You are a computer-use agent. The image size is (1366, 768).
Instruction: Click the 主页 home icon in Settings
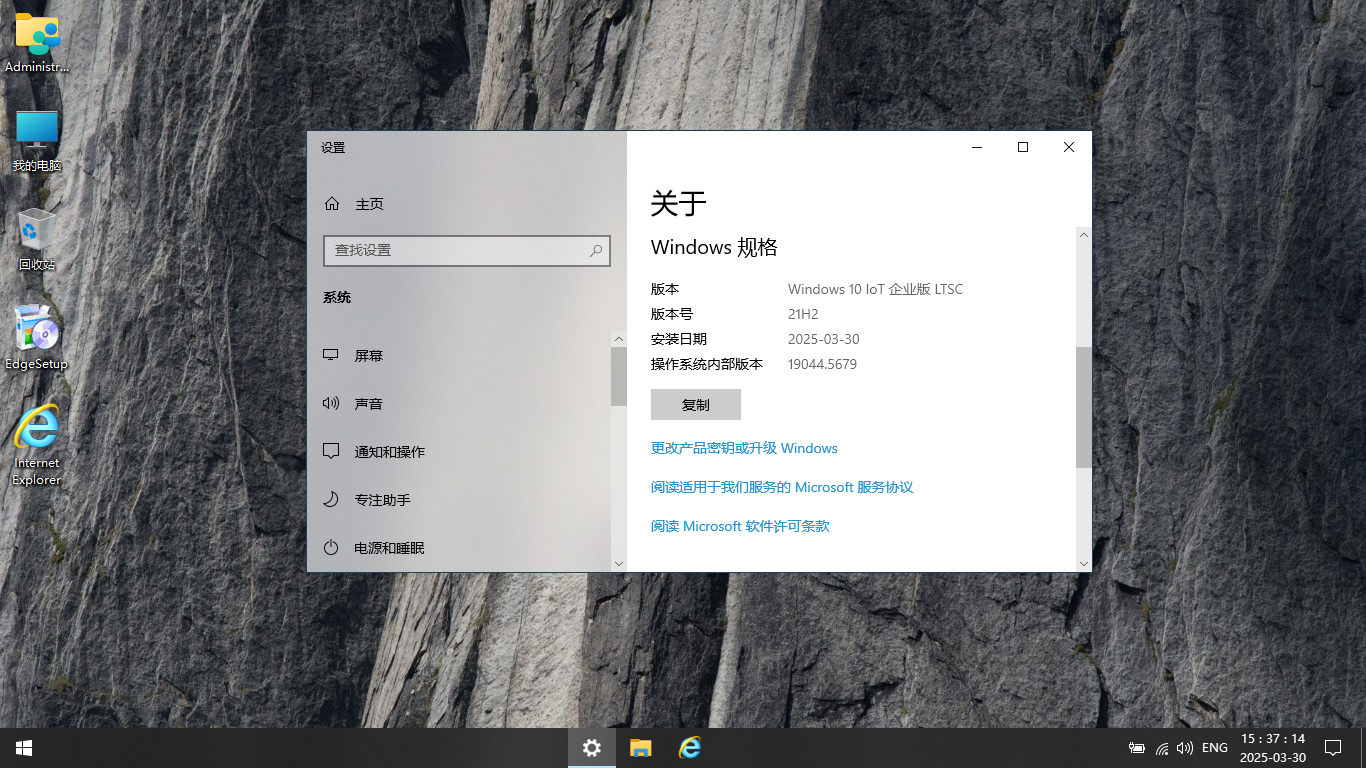click(x=332, y=204)
